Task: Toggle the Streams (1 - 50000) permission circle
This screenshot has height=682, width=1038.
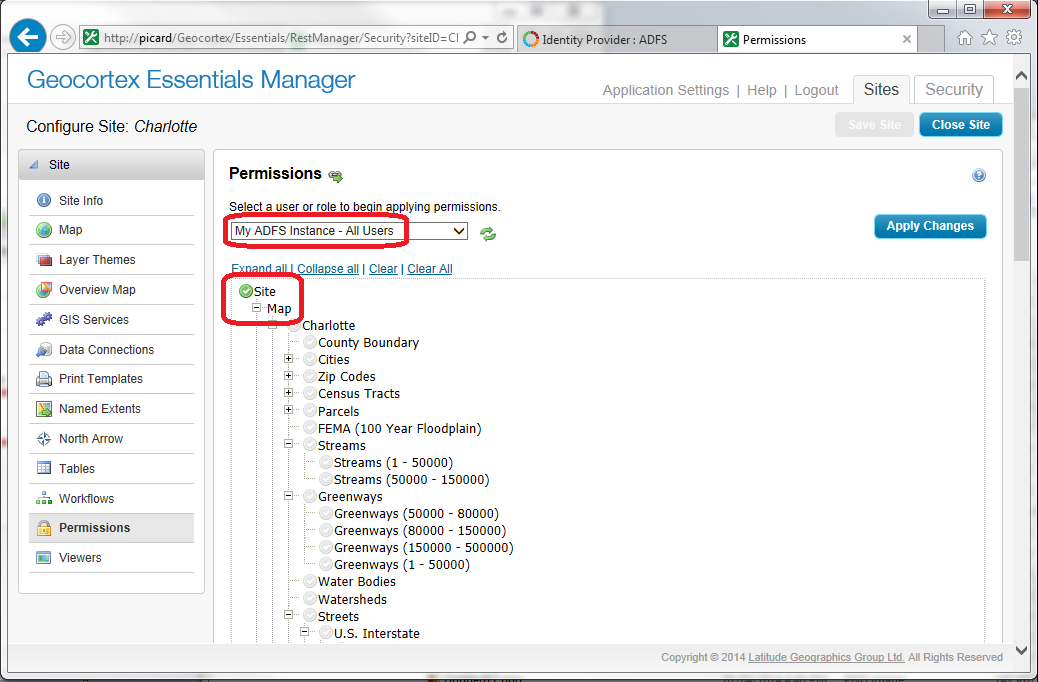Action: [x=326, y=462]
